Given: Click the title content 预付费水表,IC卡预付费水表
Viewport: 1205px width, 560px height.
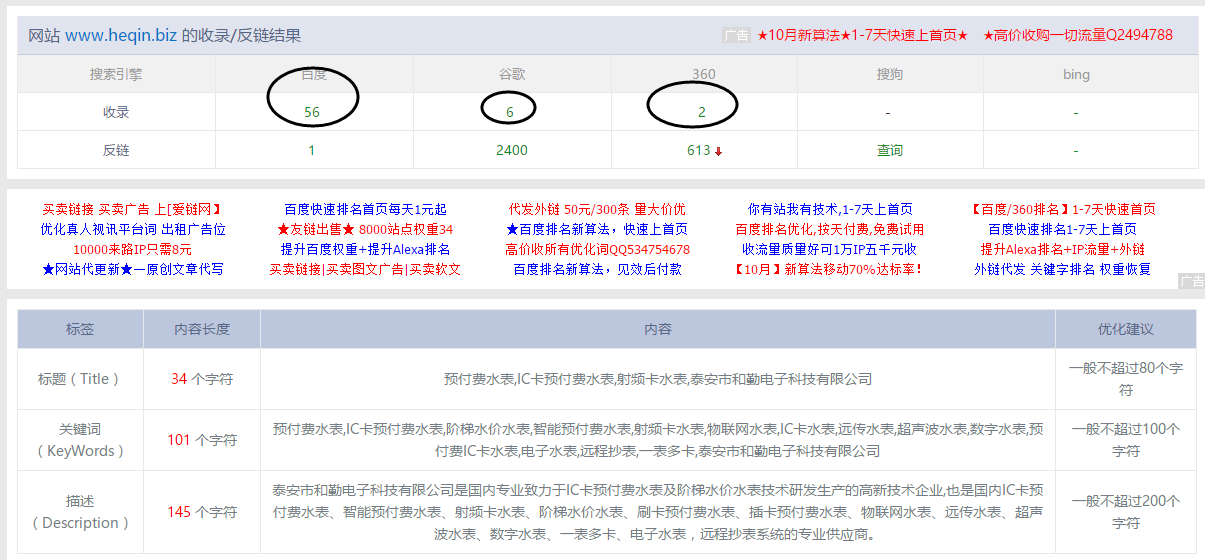Looking at the screenshot, I should coord(658,379).
